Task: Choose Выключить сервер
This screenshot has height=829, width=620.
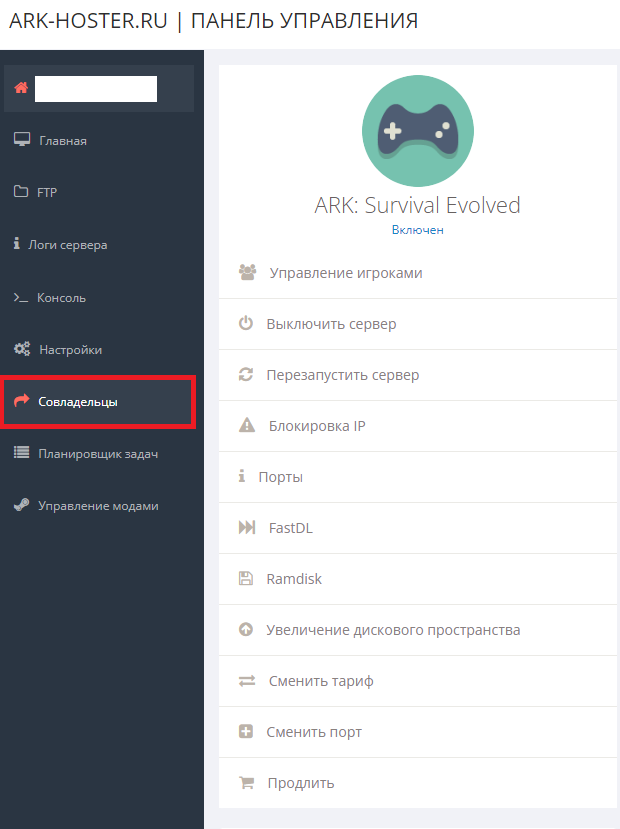Action: pos(418,324)
